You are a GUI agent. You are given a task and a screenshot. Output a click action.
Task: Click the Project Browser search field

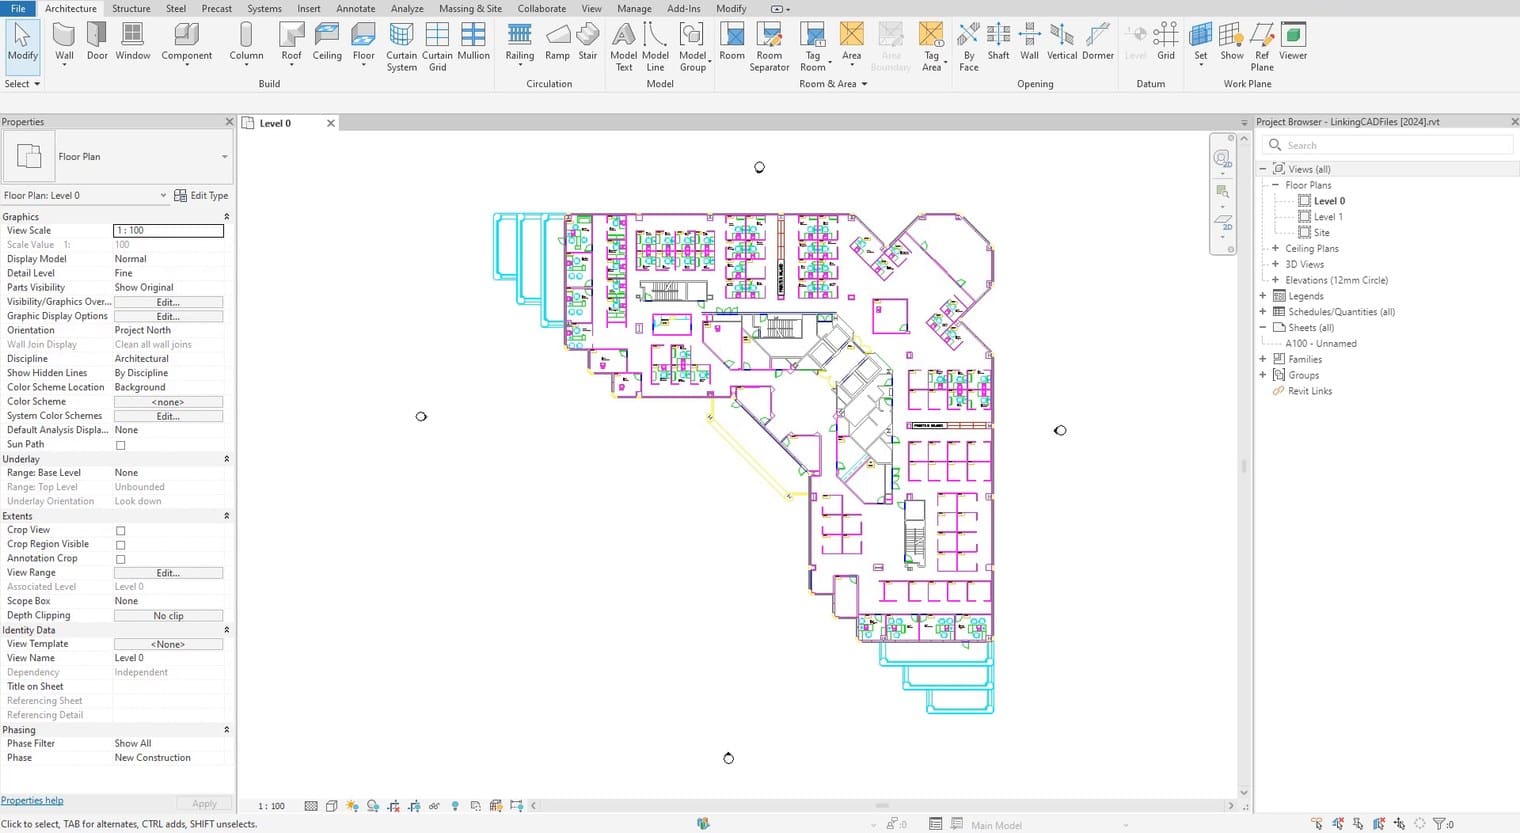click(1390, 145)
